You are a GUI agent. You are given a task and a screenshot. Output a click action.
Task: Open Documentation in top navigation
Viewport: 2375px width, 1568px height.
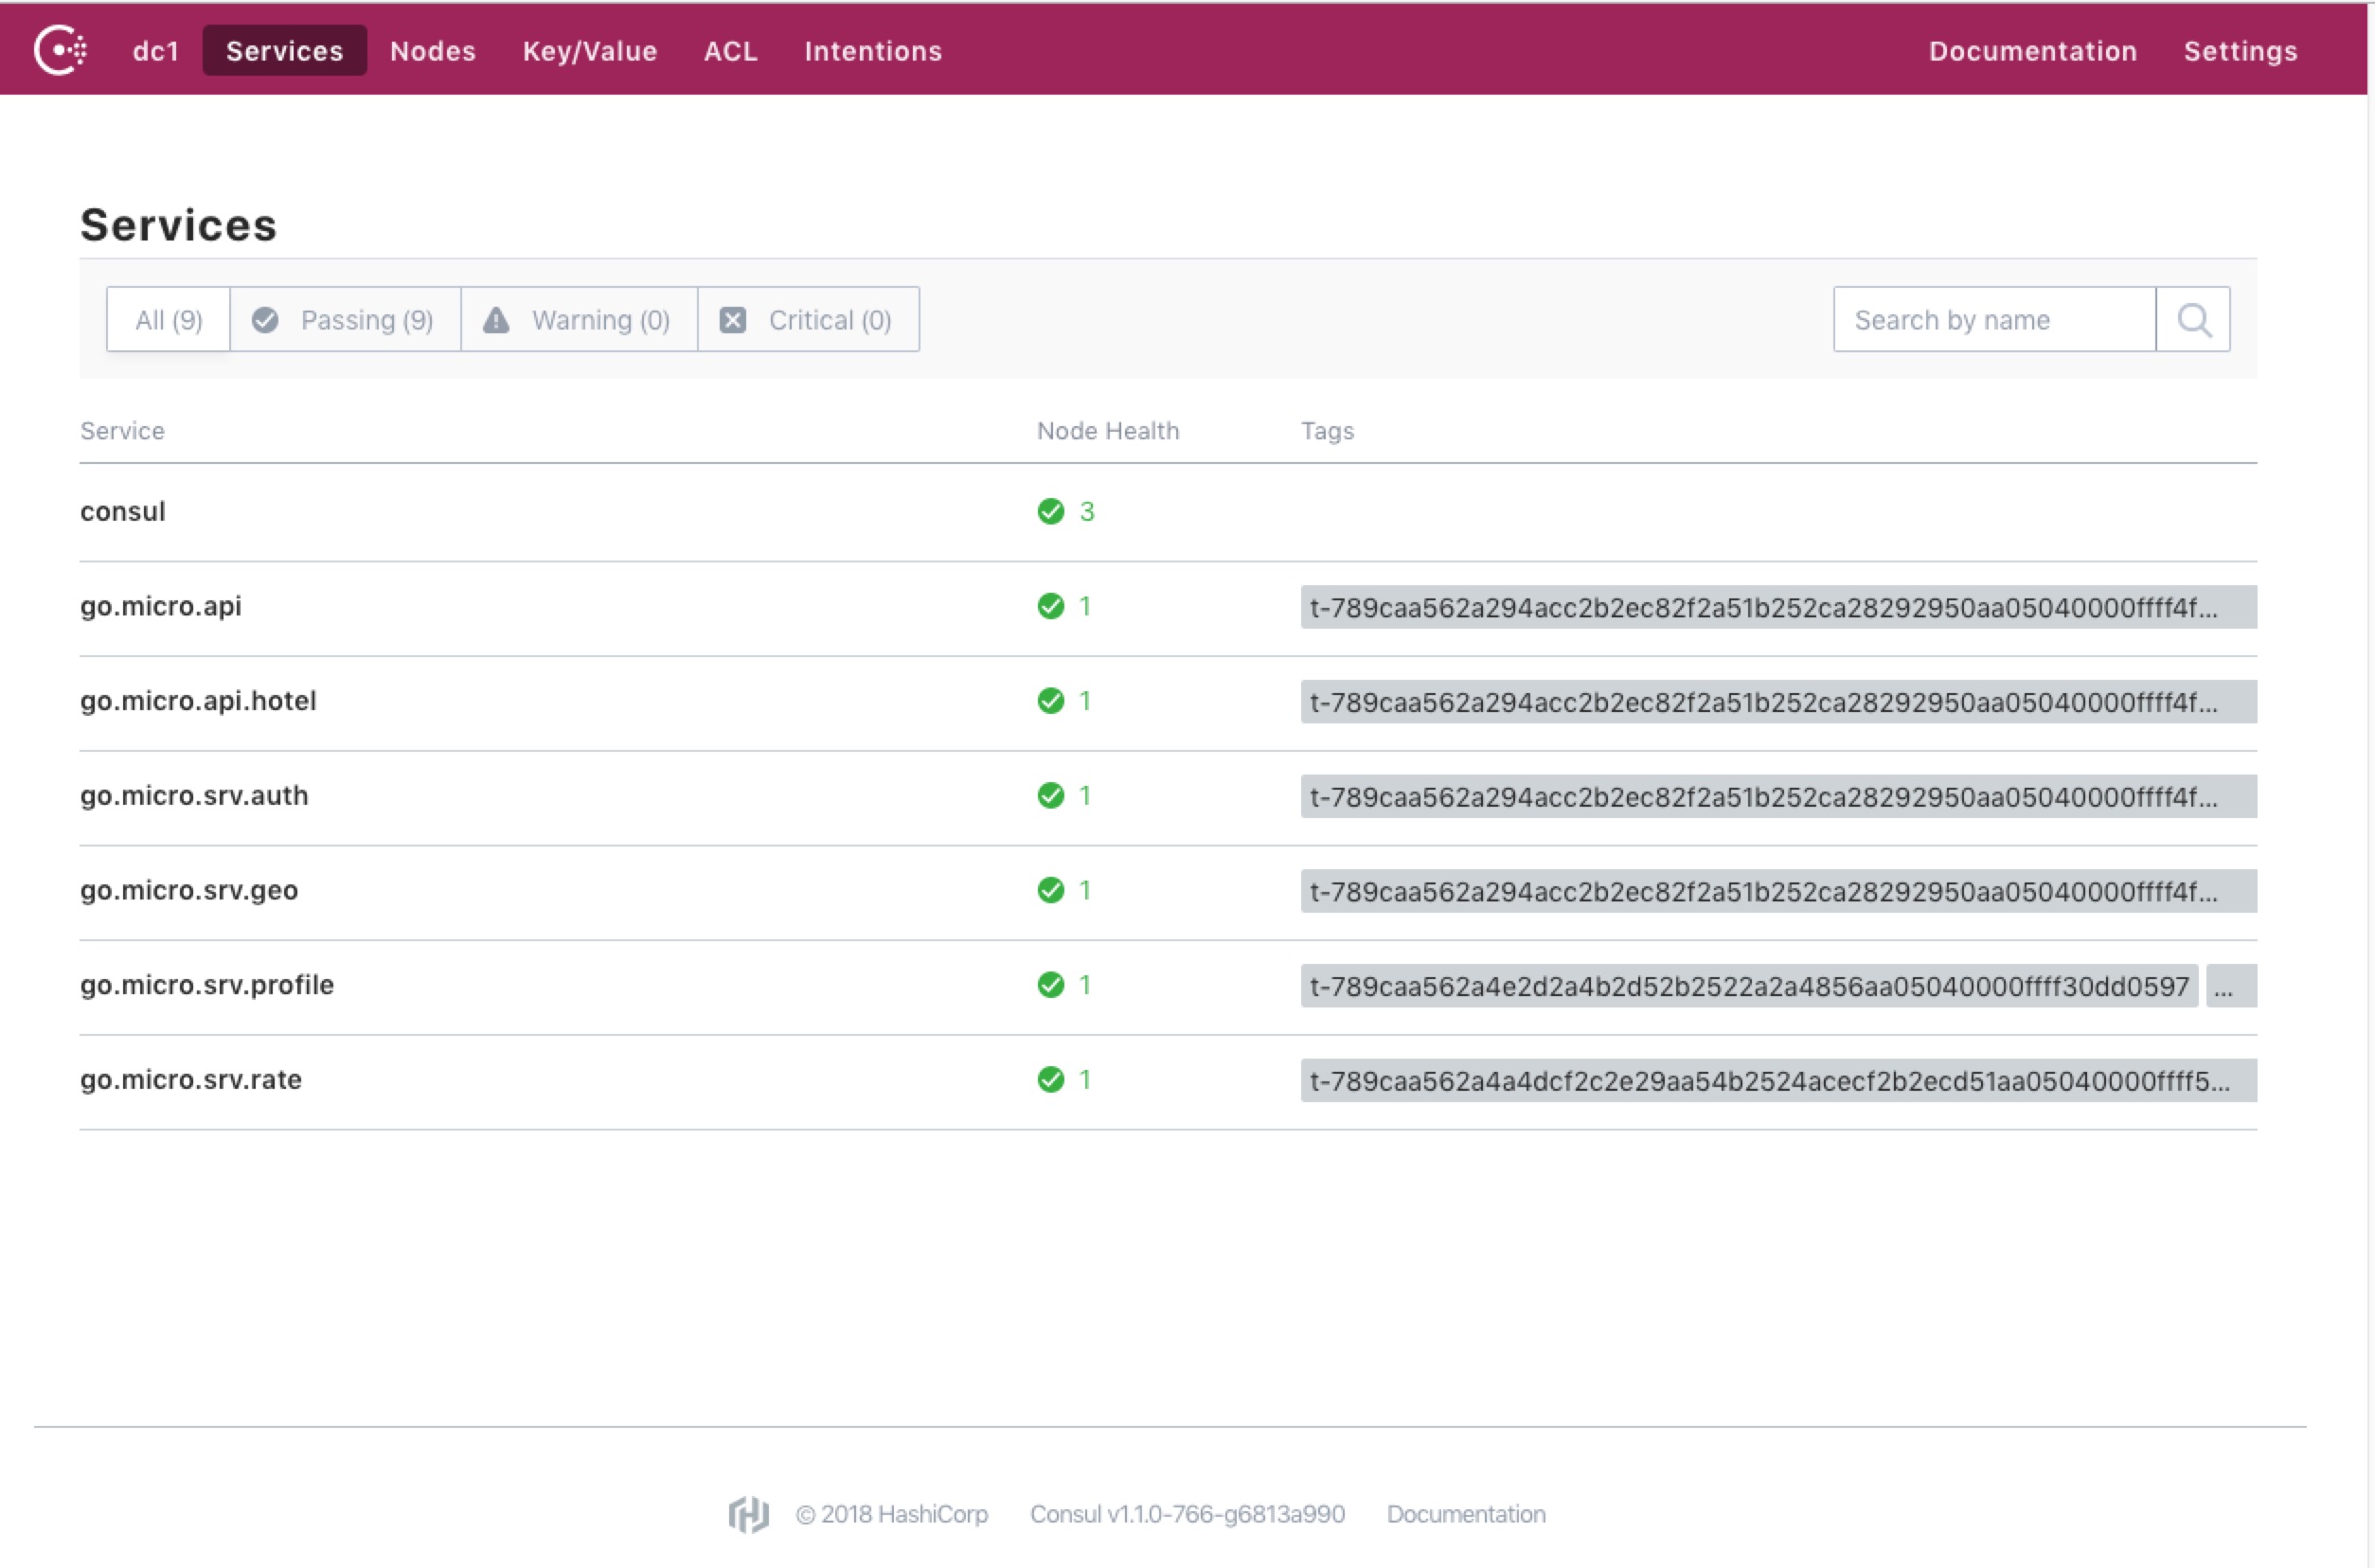tap(2033, 51)
